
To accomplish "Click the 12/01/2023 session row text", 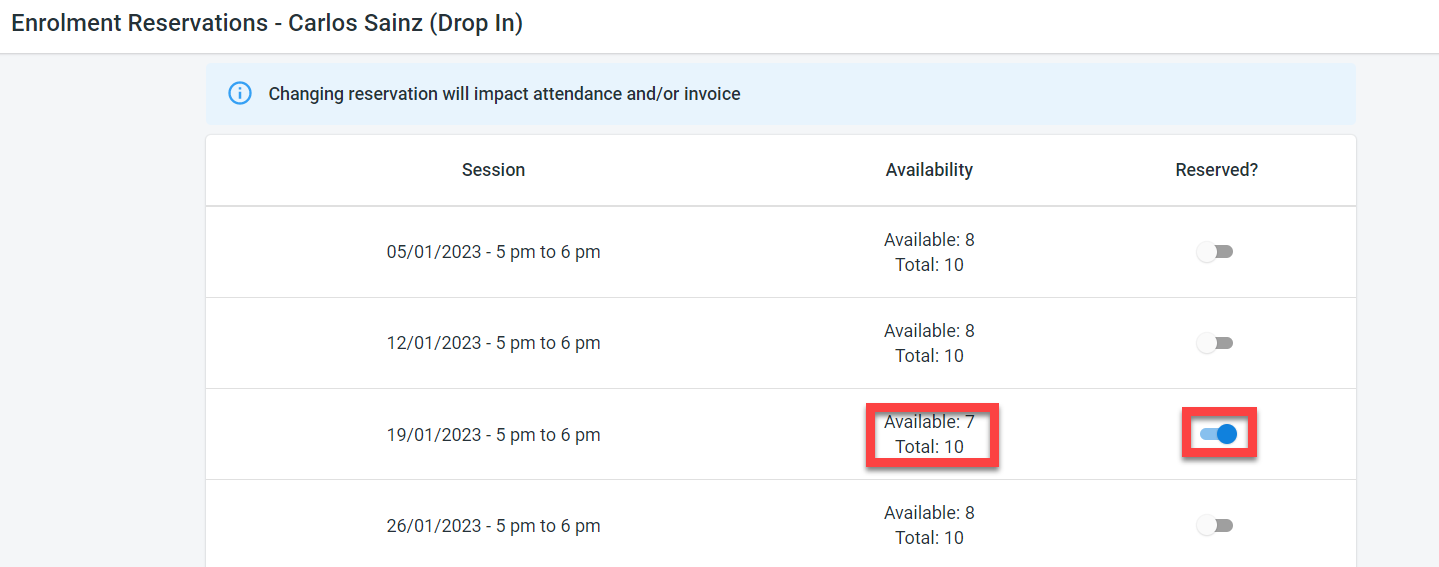I will coord(493,343).
